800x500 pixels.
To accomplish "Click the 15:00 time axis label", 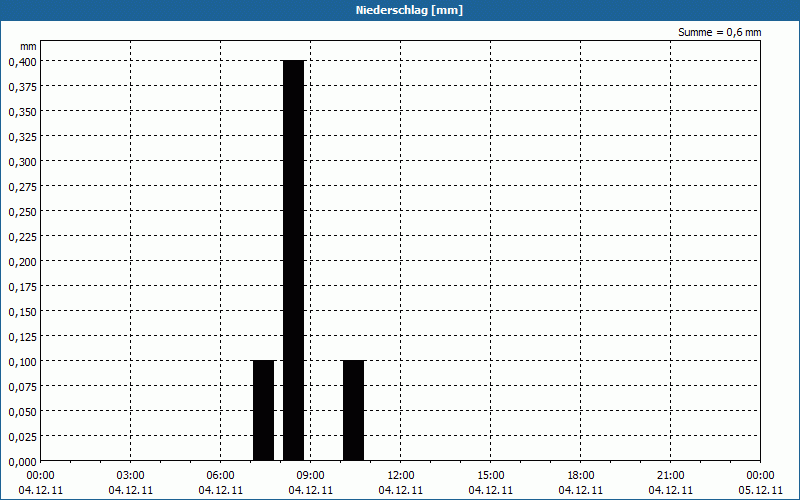I will [x=490, y=475].
